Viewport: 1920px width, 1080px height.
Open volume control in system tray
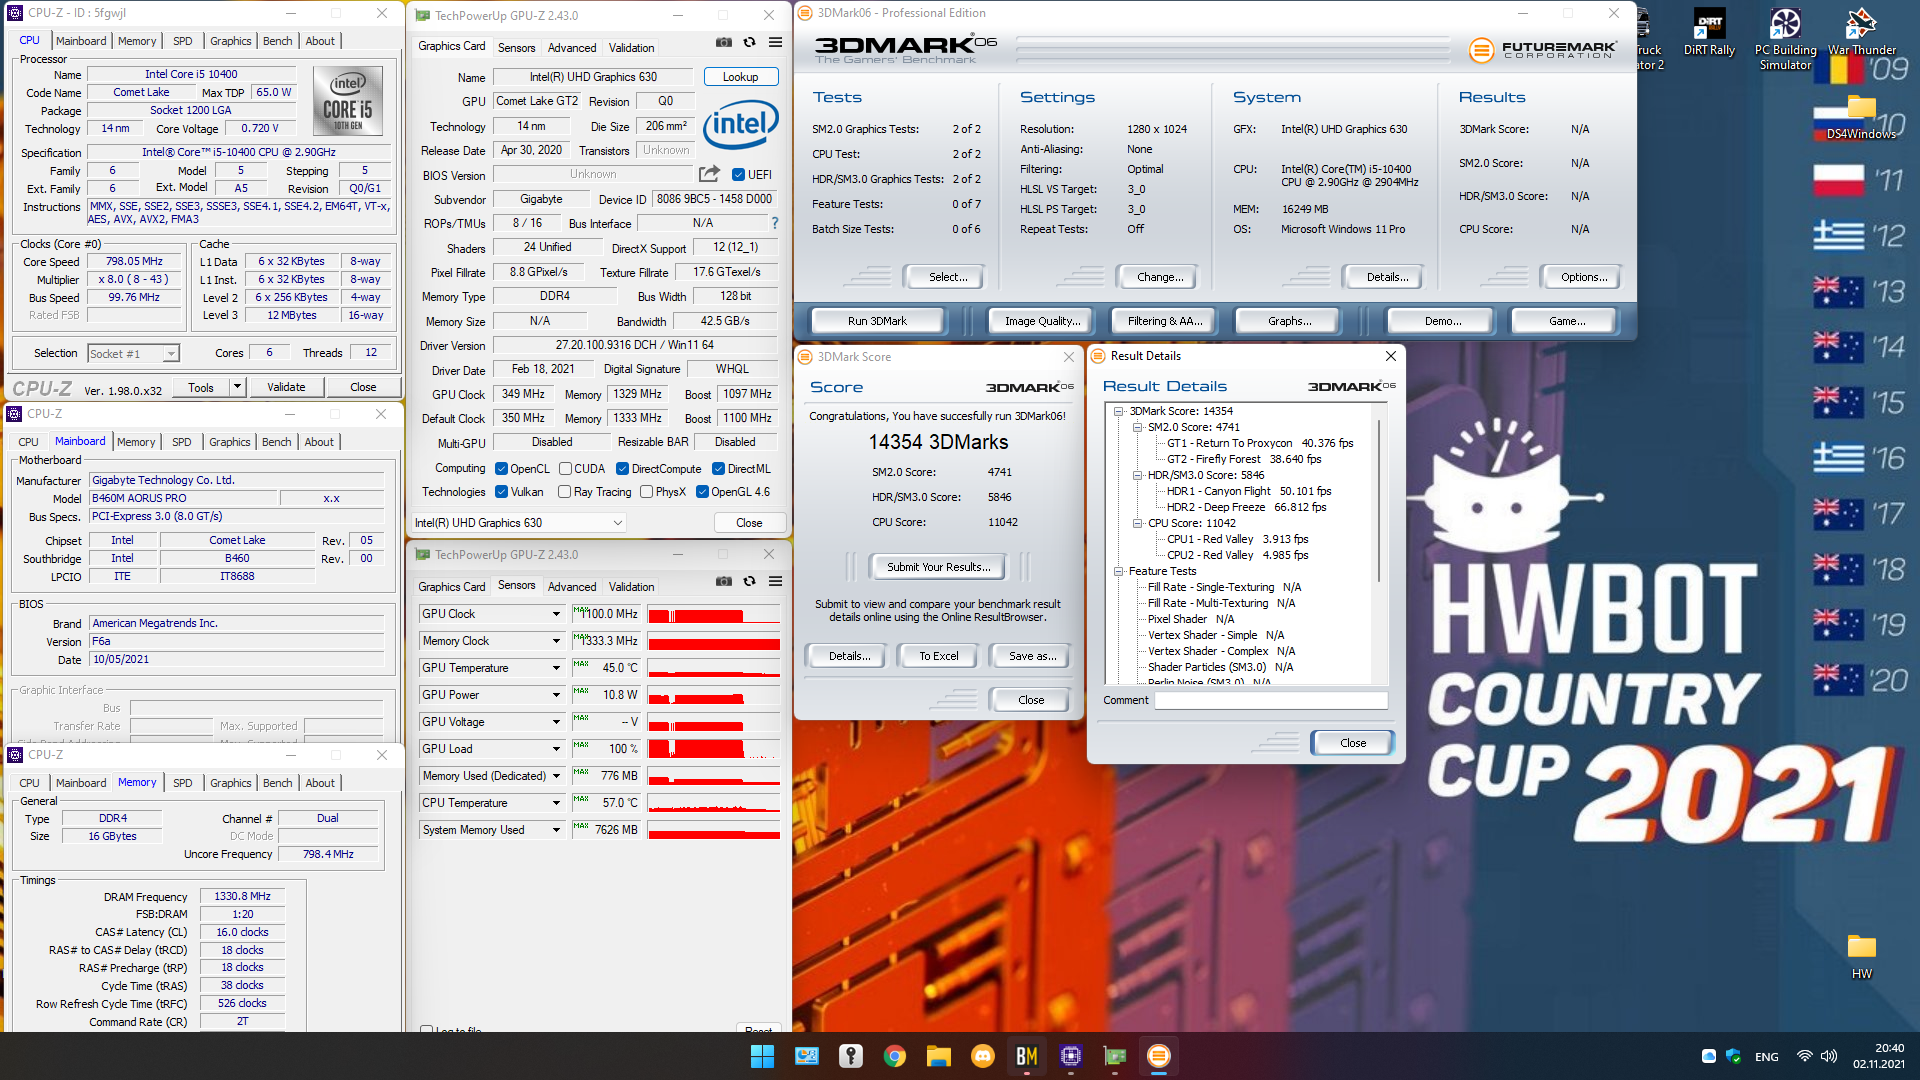[1829, 1056]
